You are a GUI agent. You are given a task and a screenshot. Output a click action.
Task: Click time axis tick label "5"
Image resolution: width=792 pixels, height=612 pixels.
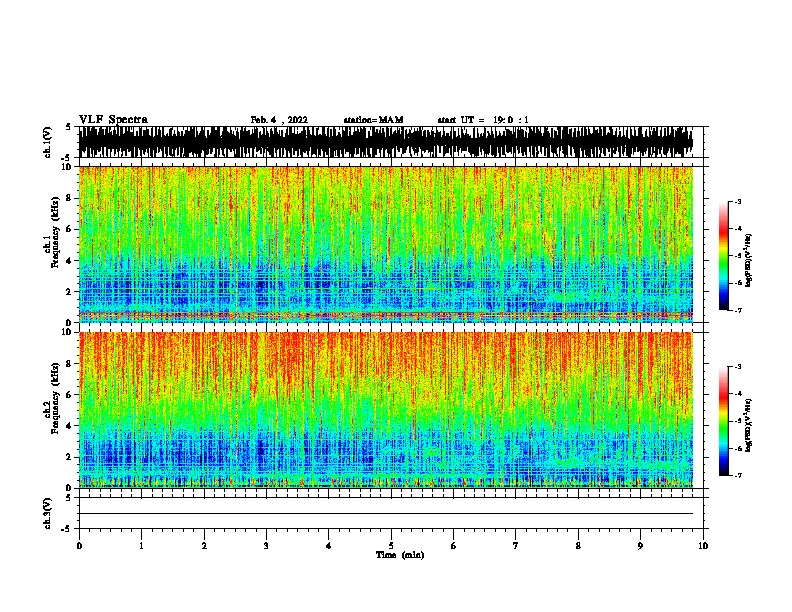pos(391,546)
